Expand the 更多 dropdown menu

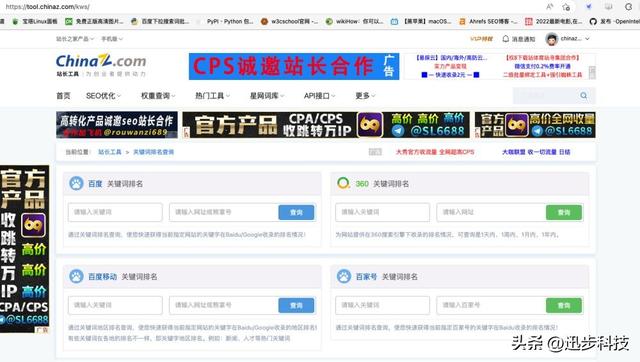(x=365, y=96)
